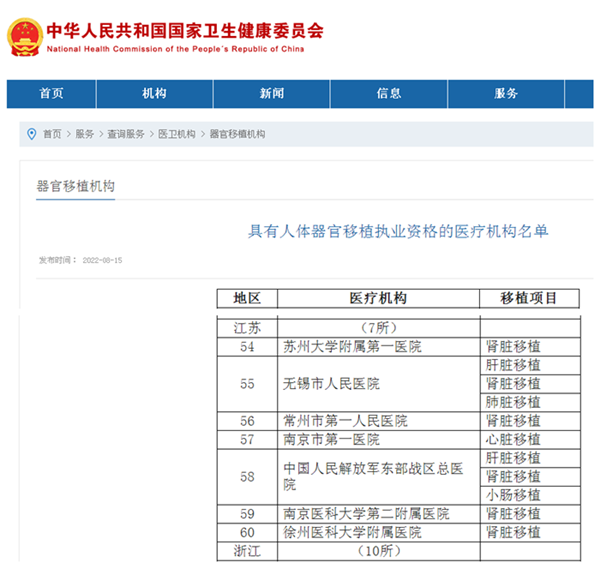Viewport: 600px width, 568px height.
Task: Open 服务 in the blue navigation bar
Action: 506,93
